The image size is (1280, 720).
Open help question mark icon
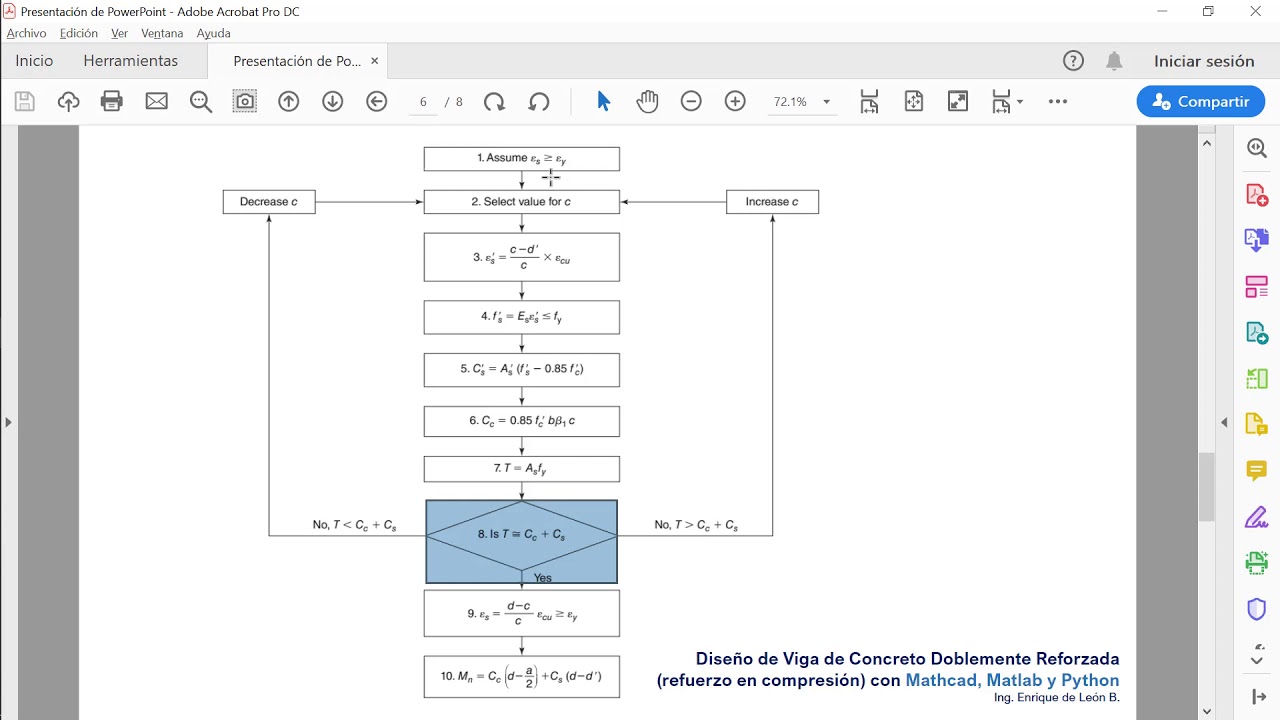point(1073,61)
